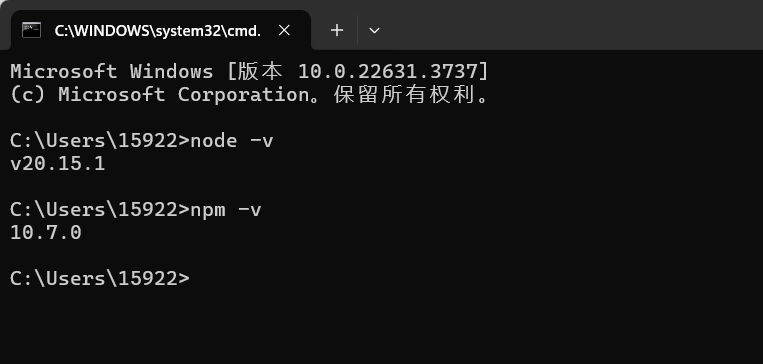Open a new tab with the plus icon

click(337, 31)
